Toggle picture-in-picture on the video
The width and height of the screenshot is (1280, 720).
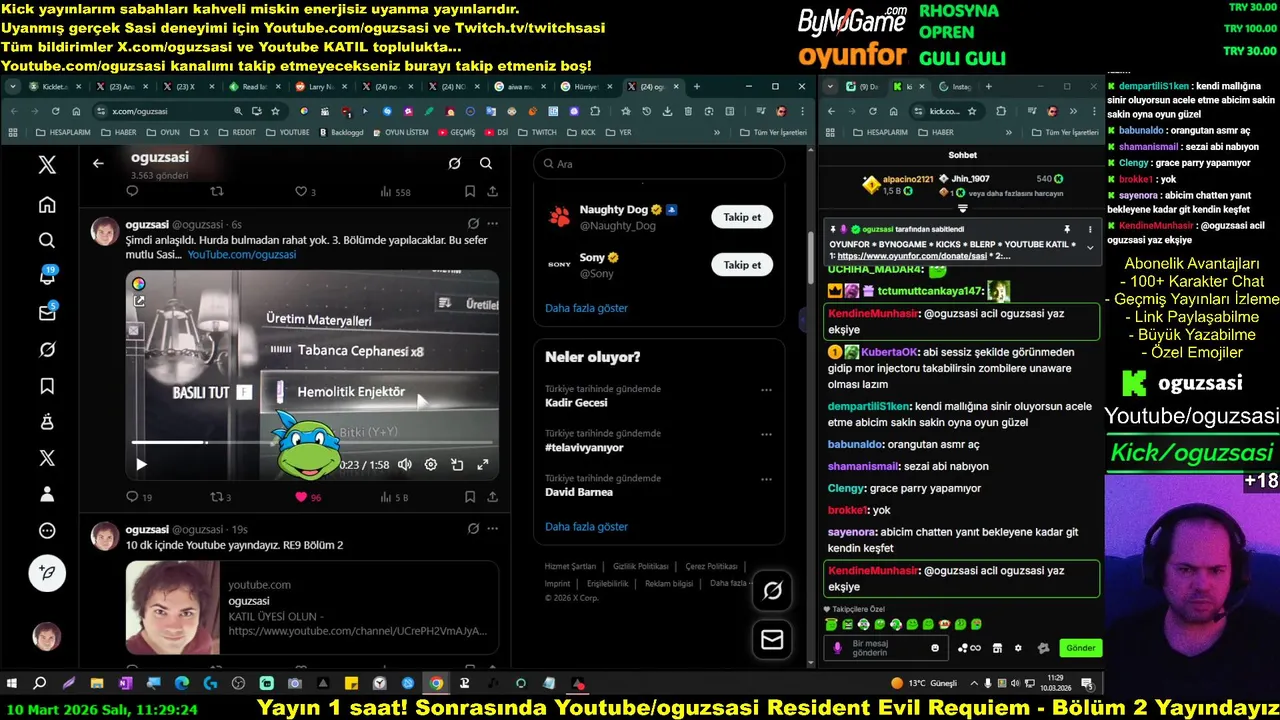pyautogui.click(x=457, y=464)
